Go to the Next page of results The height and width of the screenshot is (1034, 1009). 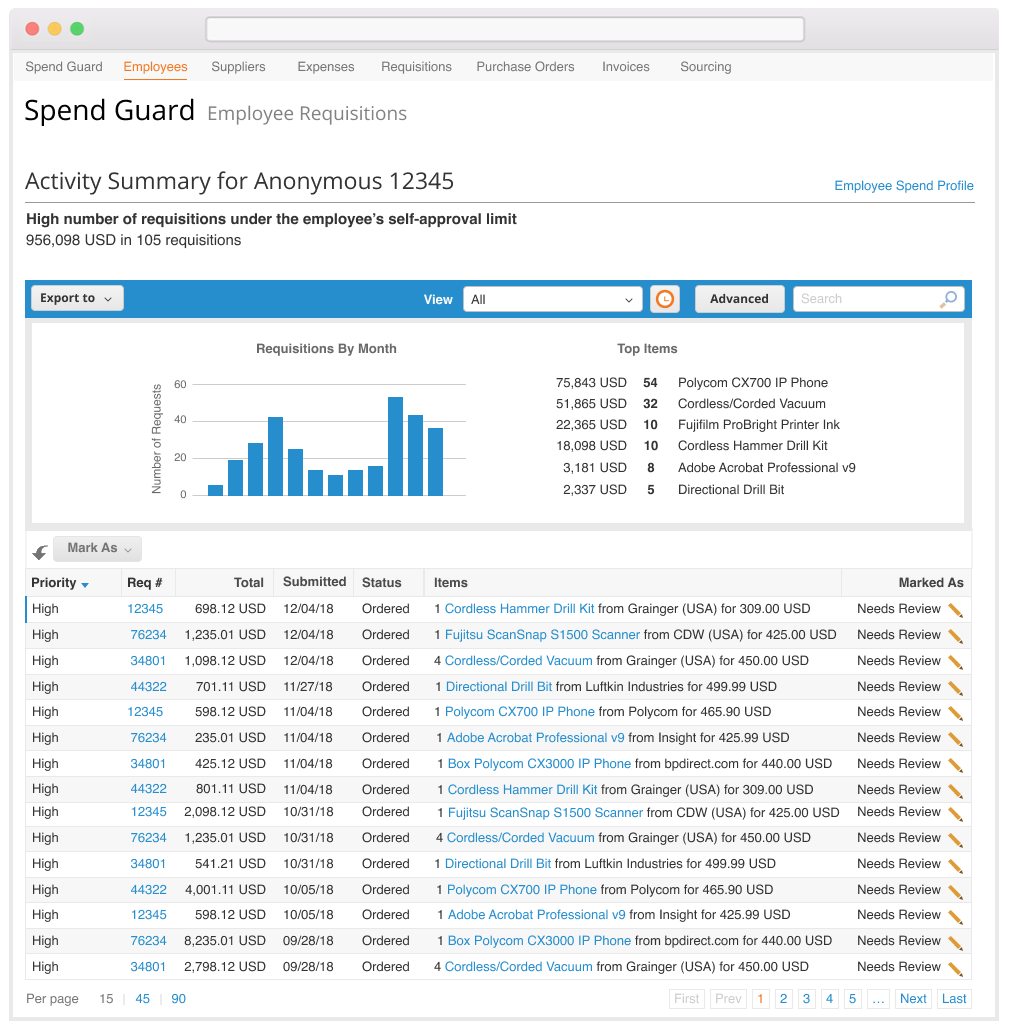point(913,998)
